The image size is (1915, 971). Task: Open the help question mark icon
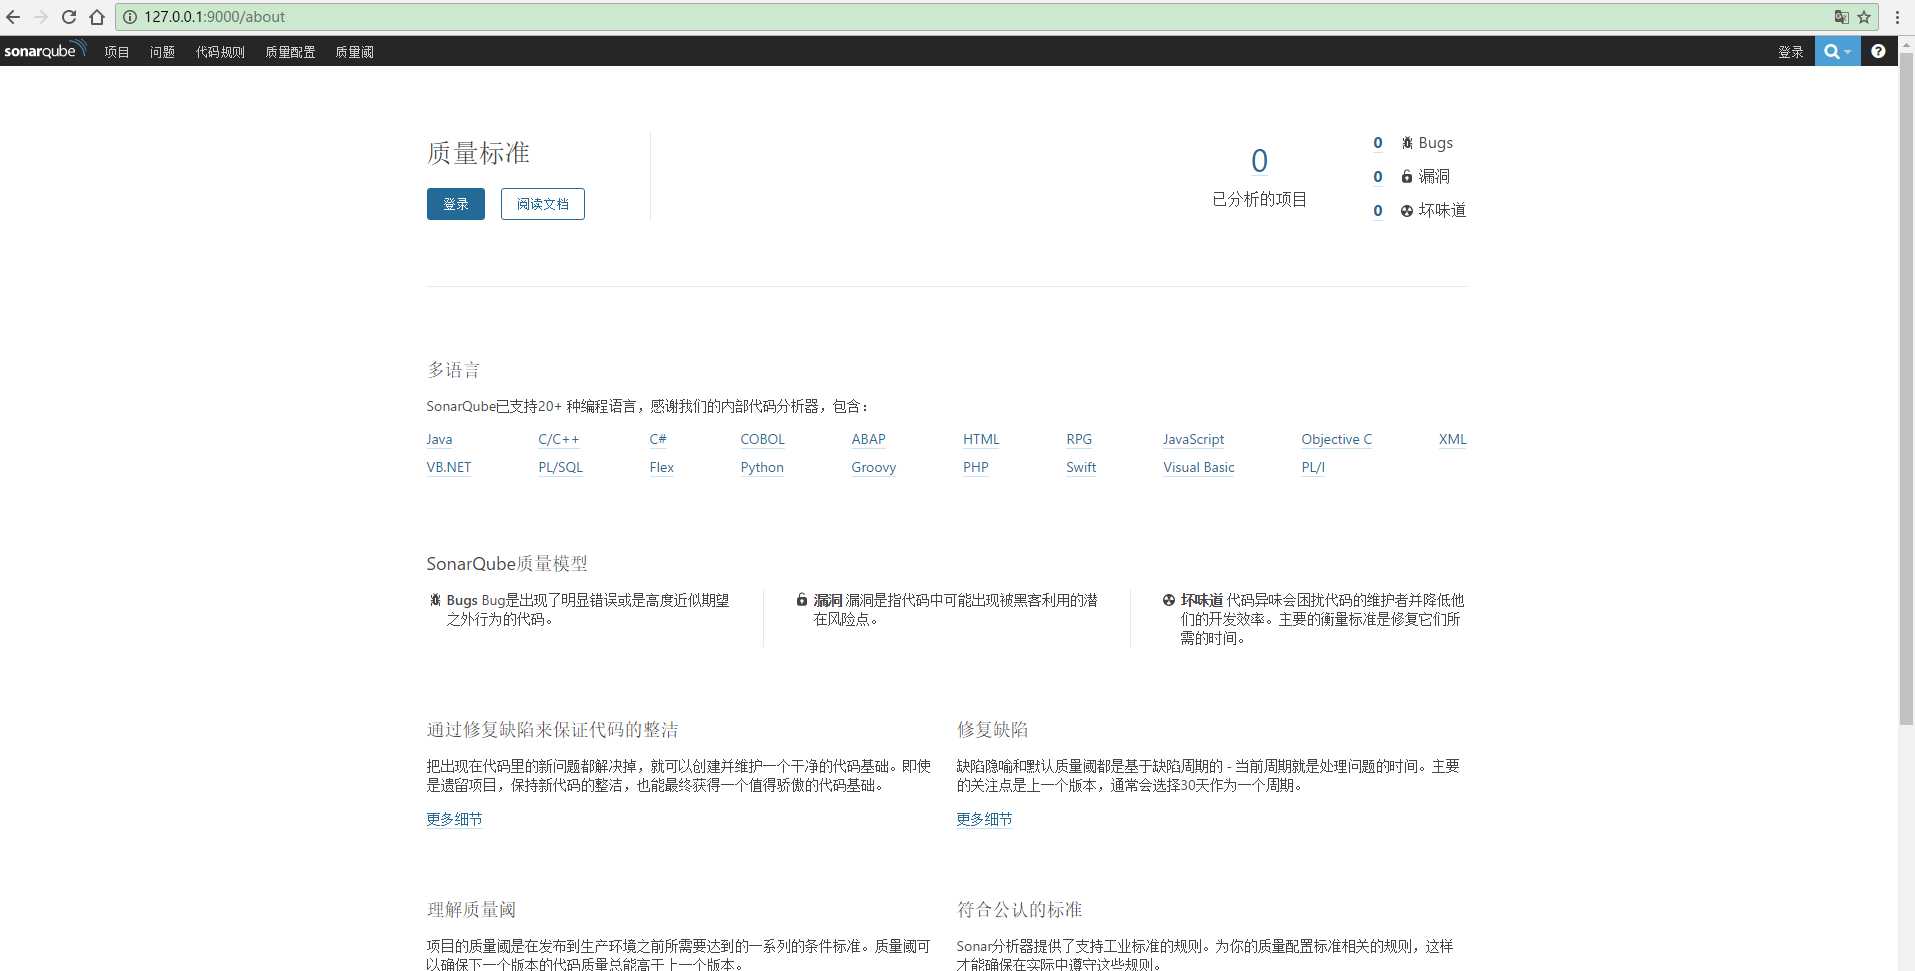(x=1878, y=51)
